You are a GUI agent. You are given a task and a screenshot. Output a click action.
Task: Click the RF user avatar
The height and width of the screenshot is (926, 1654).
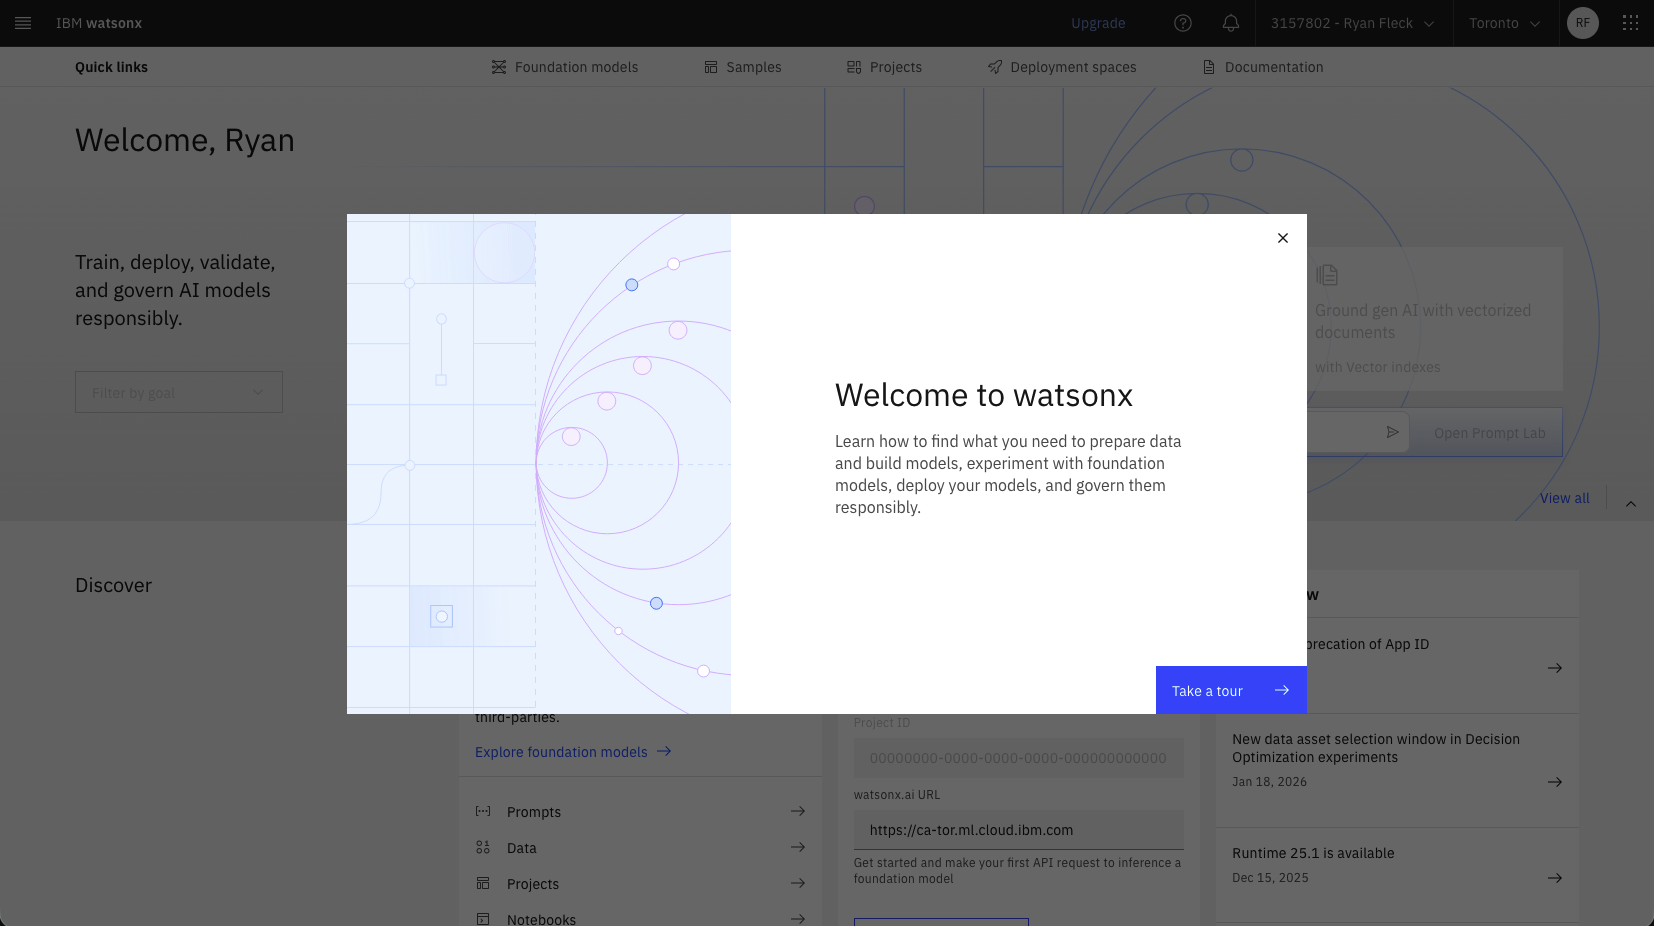[x=1582, y=23]
